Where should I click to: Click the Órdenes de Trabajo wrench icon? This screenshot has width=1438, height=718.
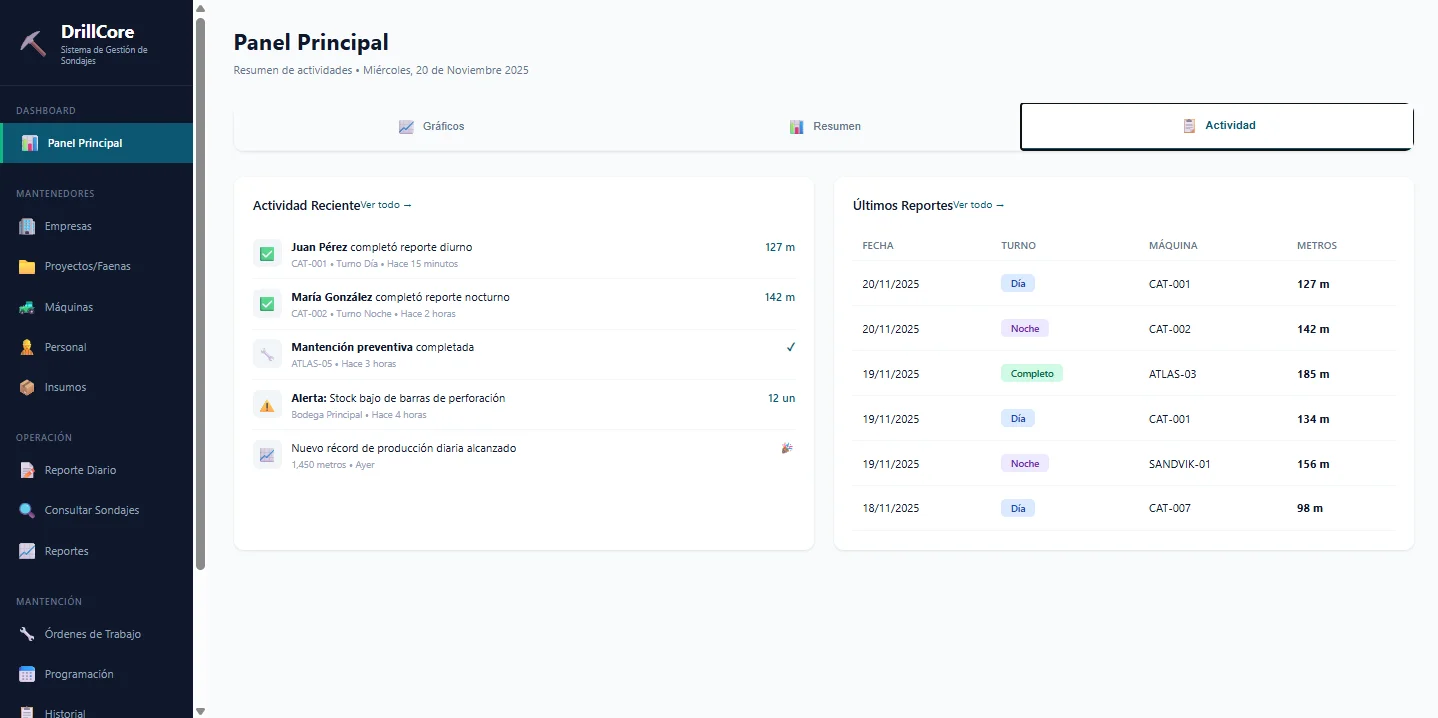(x=27, y=634)
